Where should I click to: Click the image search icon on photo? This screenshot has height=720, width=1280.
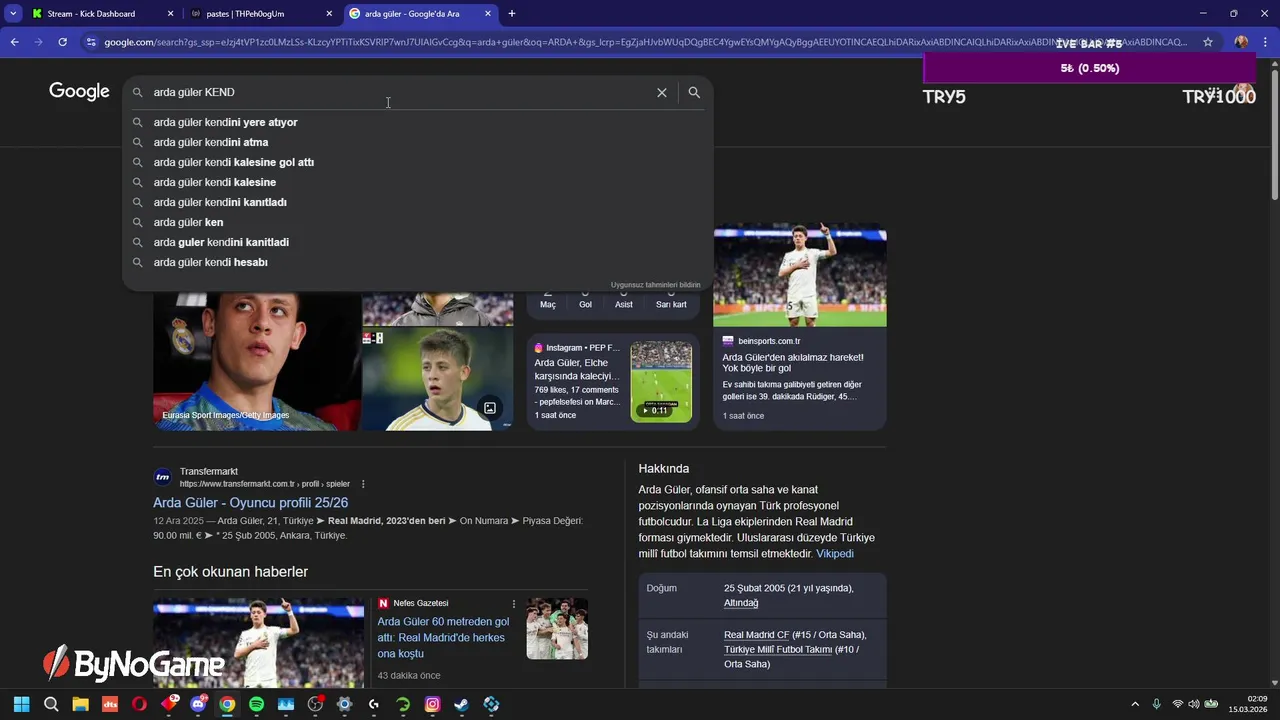pos(490,407)
